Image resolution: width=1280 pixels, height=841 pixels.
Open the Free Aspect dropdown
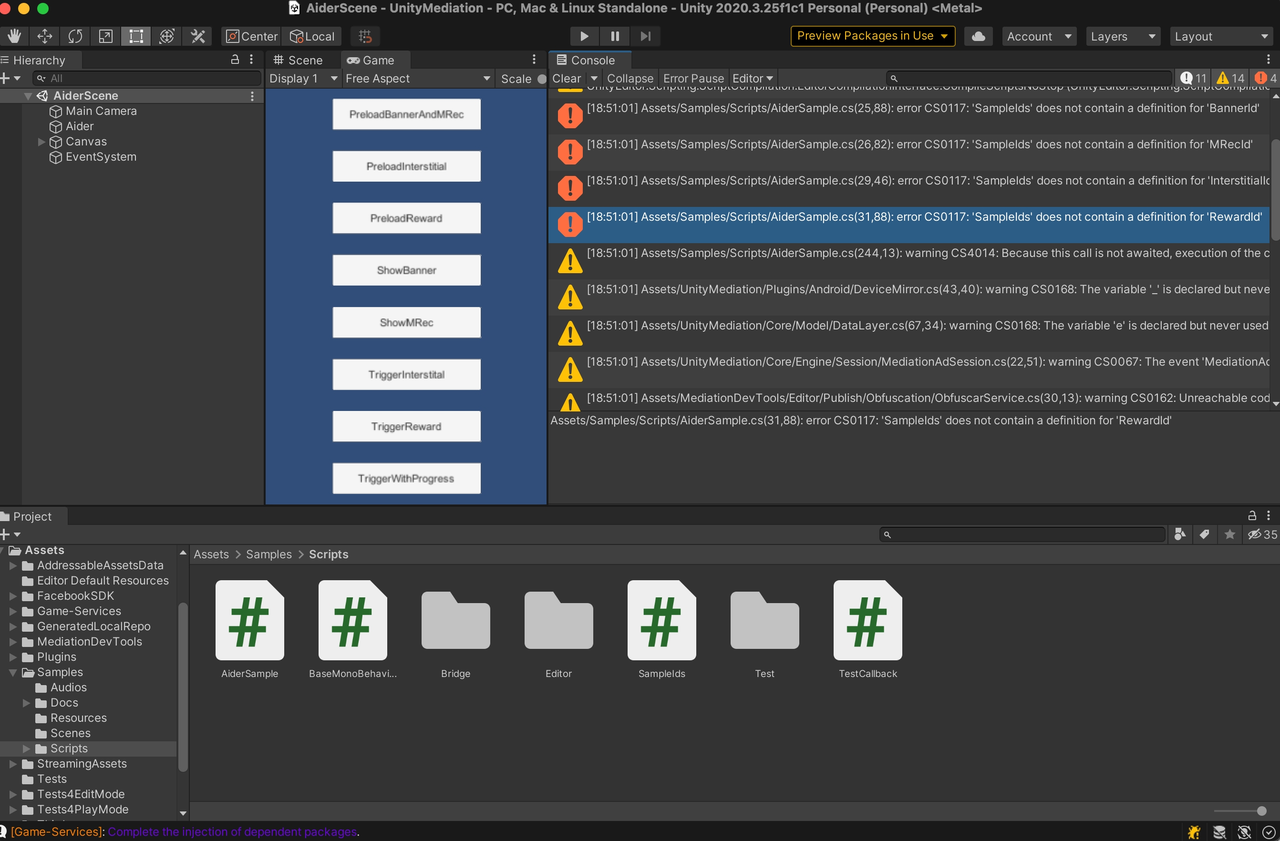[417, 78]
